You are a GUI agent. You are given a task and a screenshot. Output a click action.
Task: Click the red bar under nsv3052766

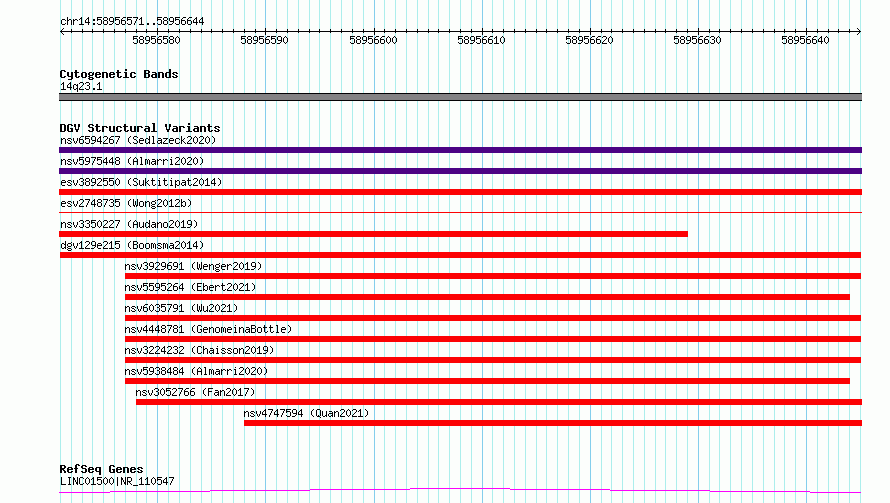coord(499,403)
